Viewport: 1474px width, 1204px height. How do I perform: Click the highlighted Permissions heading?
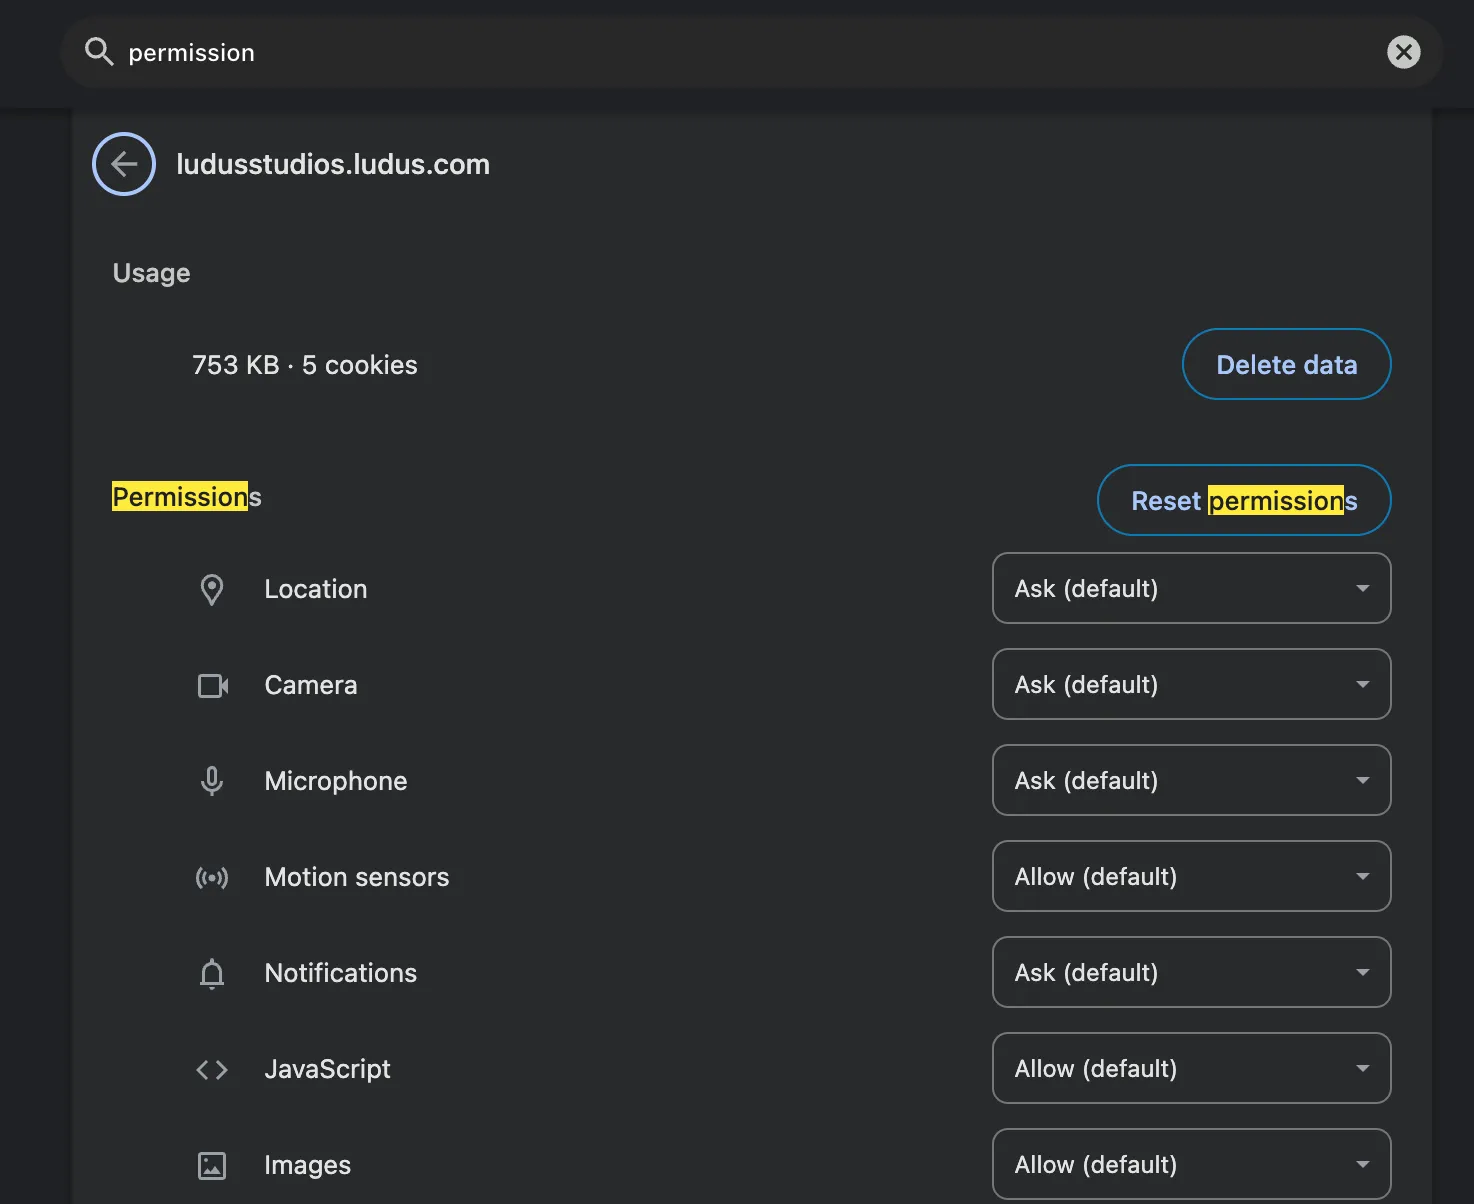[186, 497]
